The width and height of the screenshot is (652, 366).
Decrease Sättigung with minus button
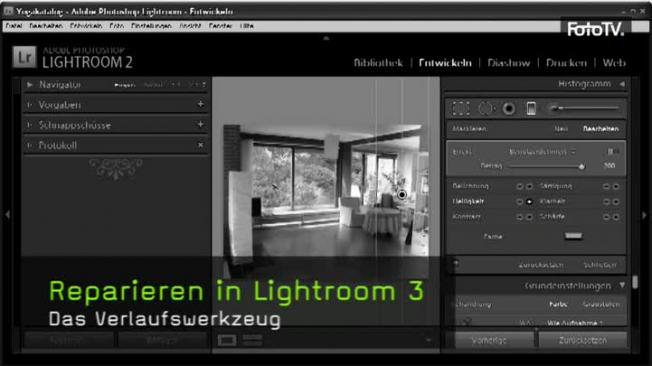(x=606, y=186)
